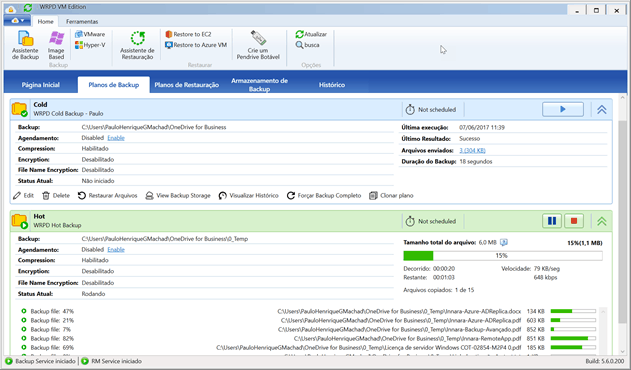631x370 pixels.
Task: Click Forçar Backup Completo
Action: (324, 196)
